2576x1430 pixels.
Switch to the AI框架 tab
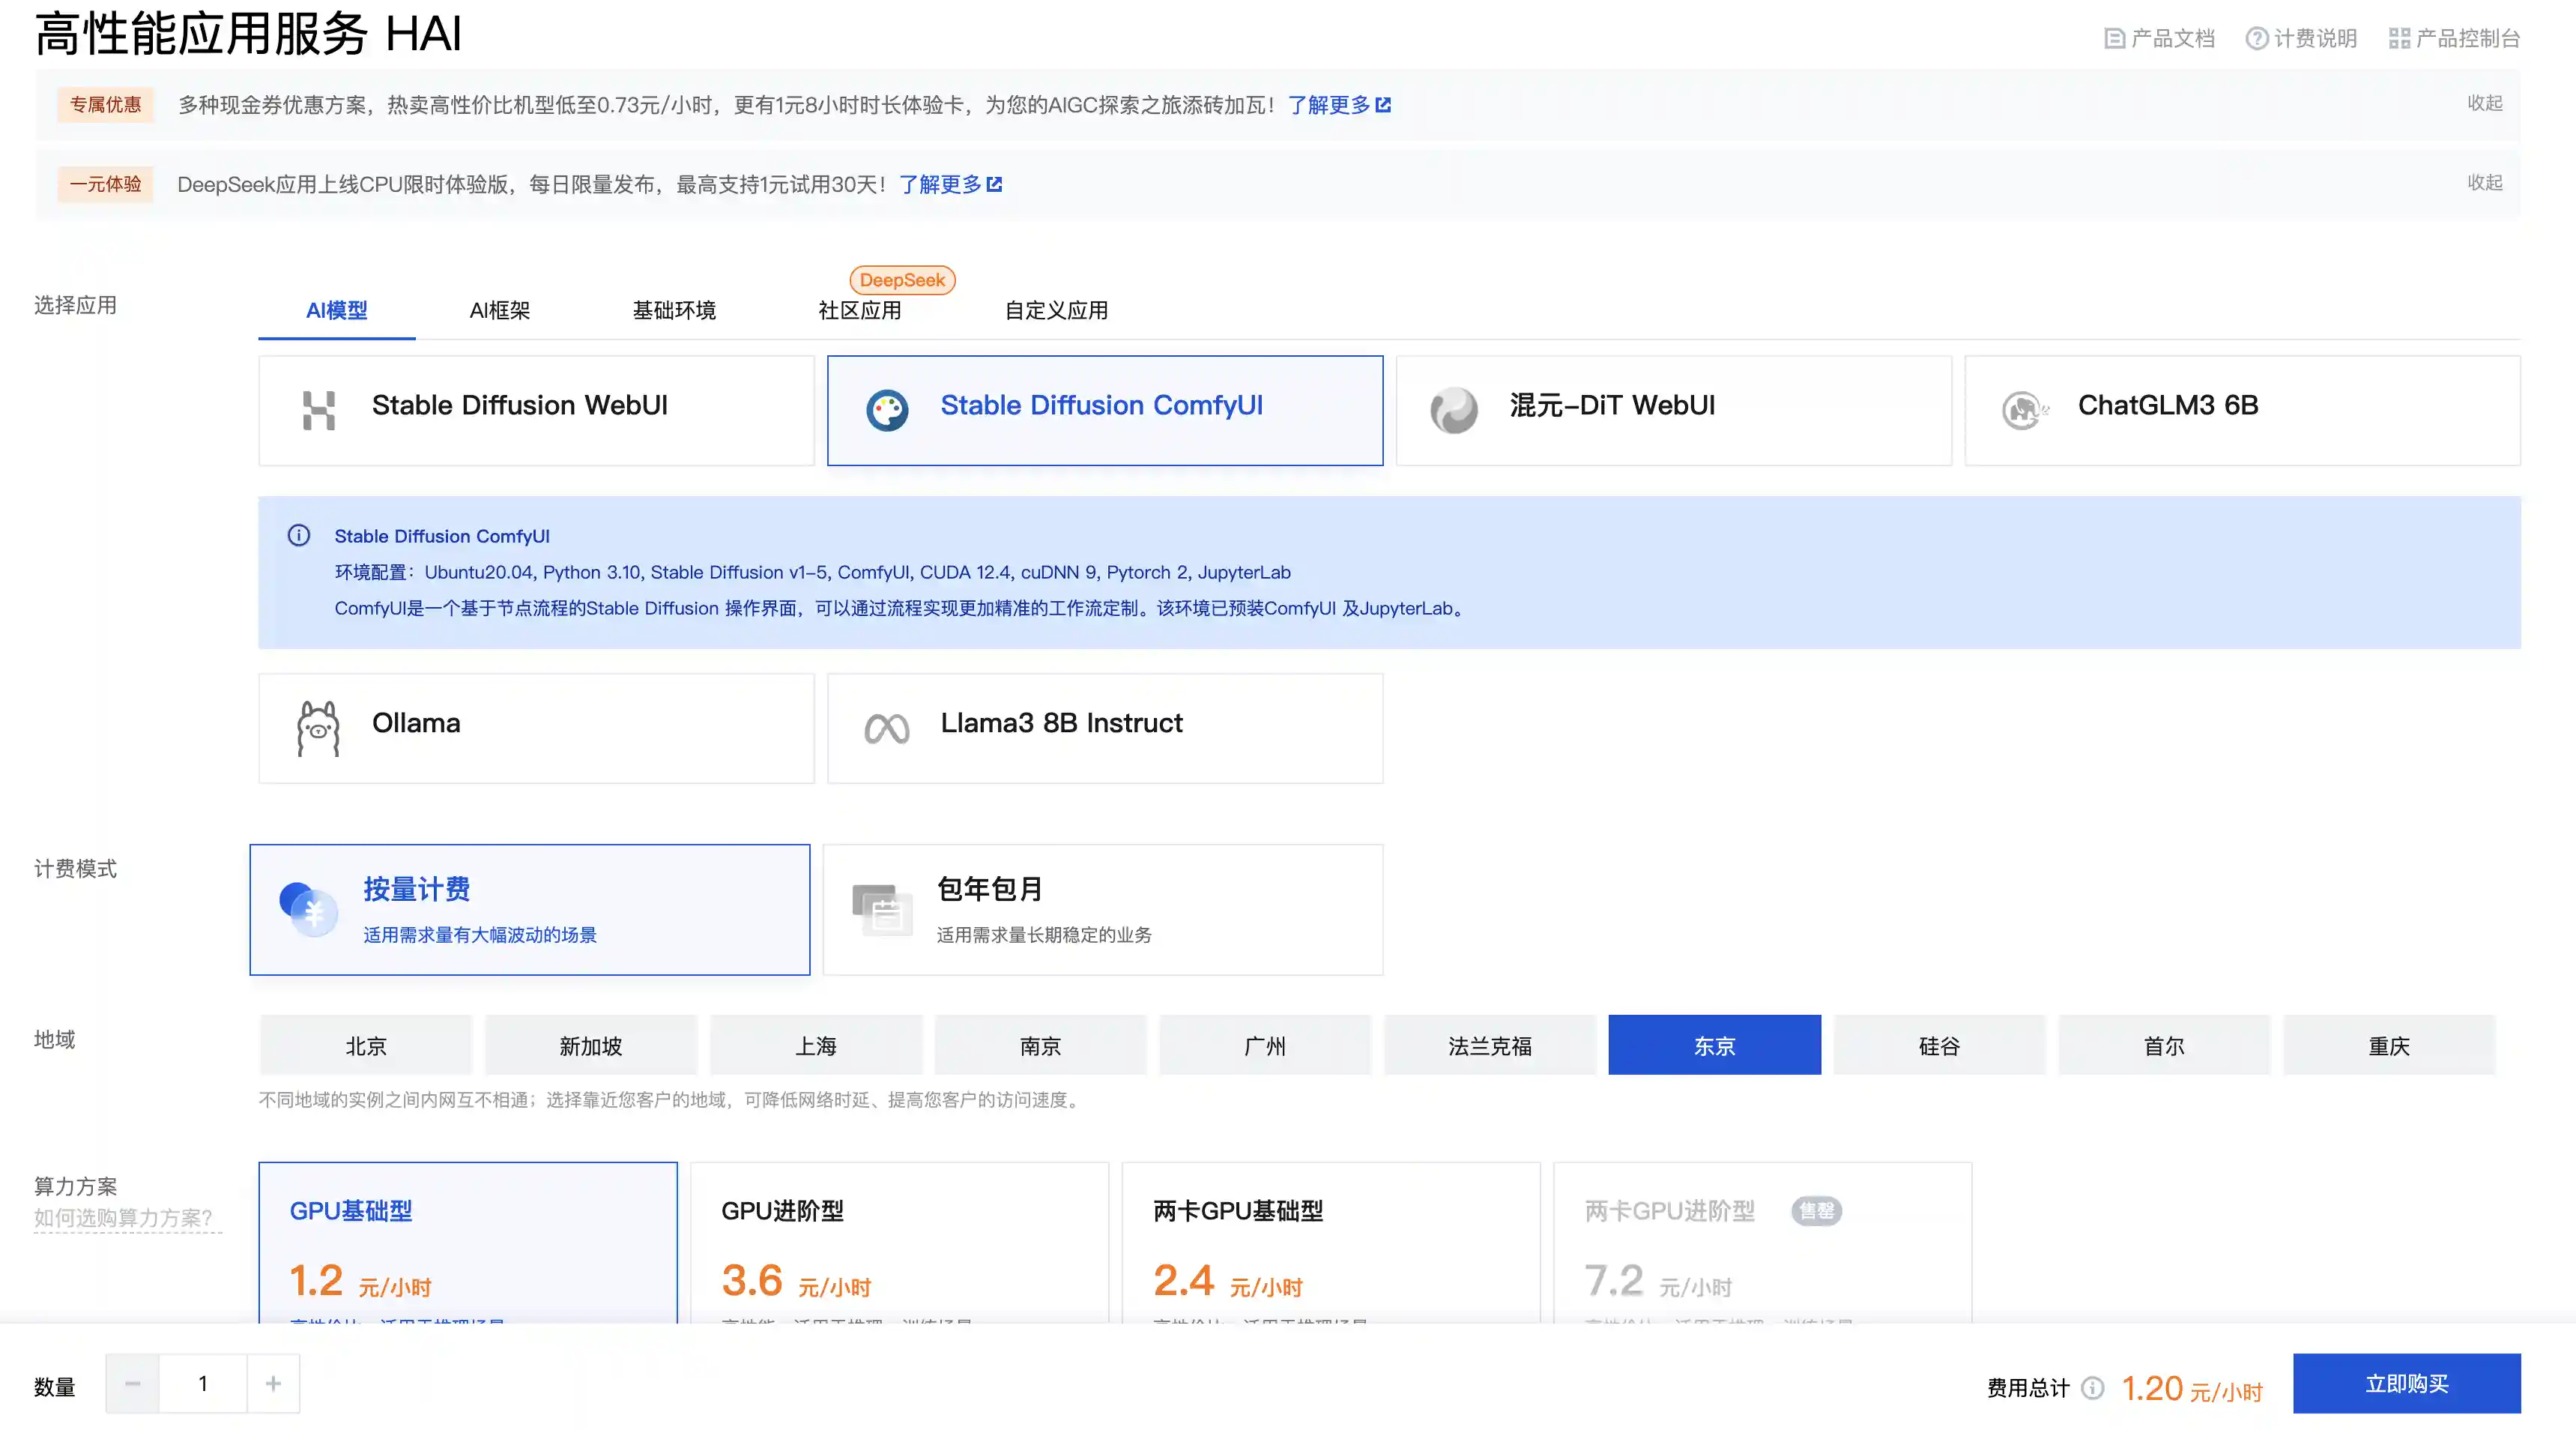click(499, 310)
